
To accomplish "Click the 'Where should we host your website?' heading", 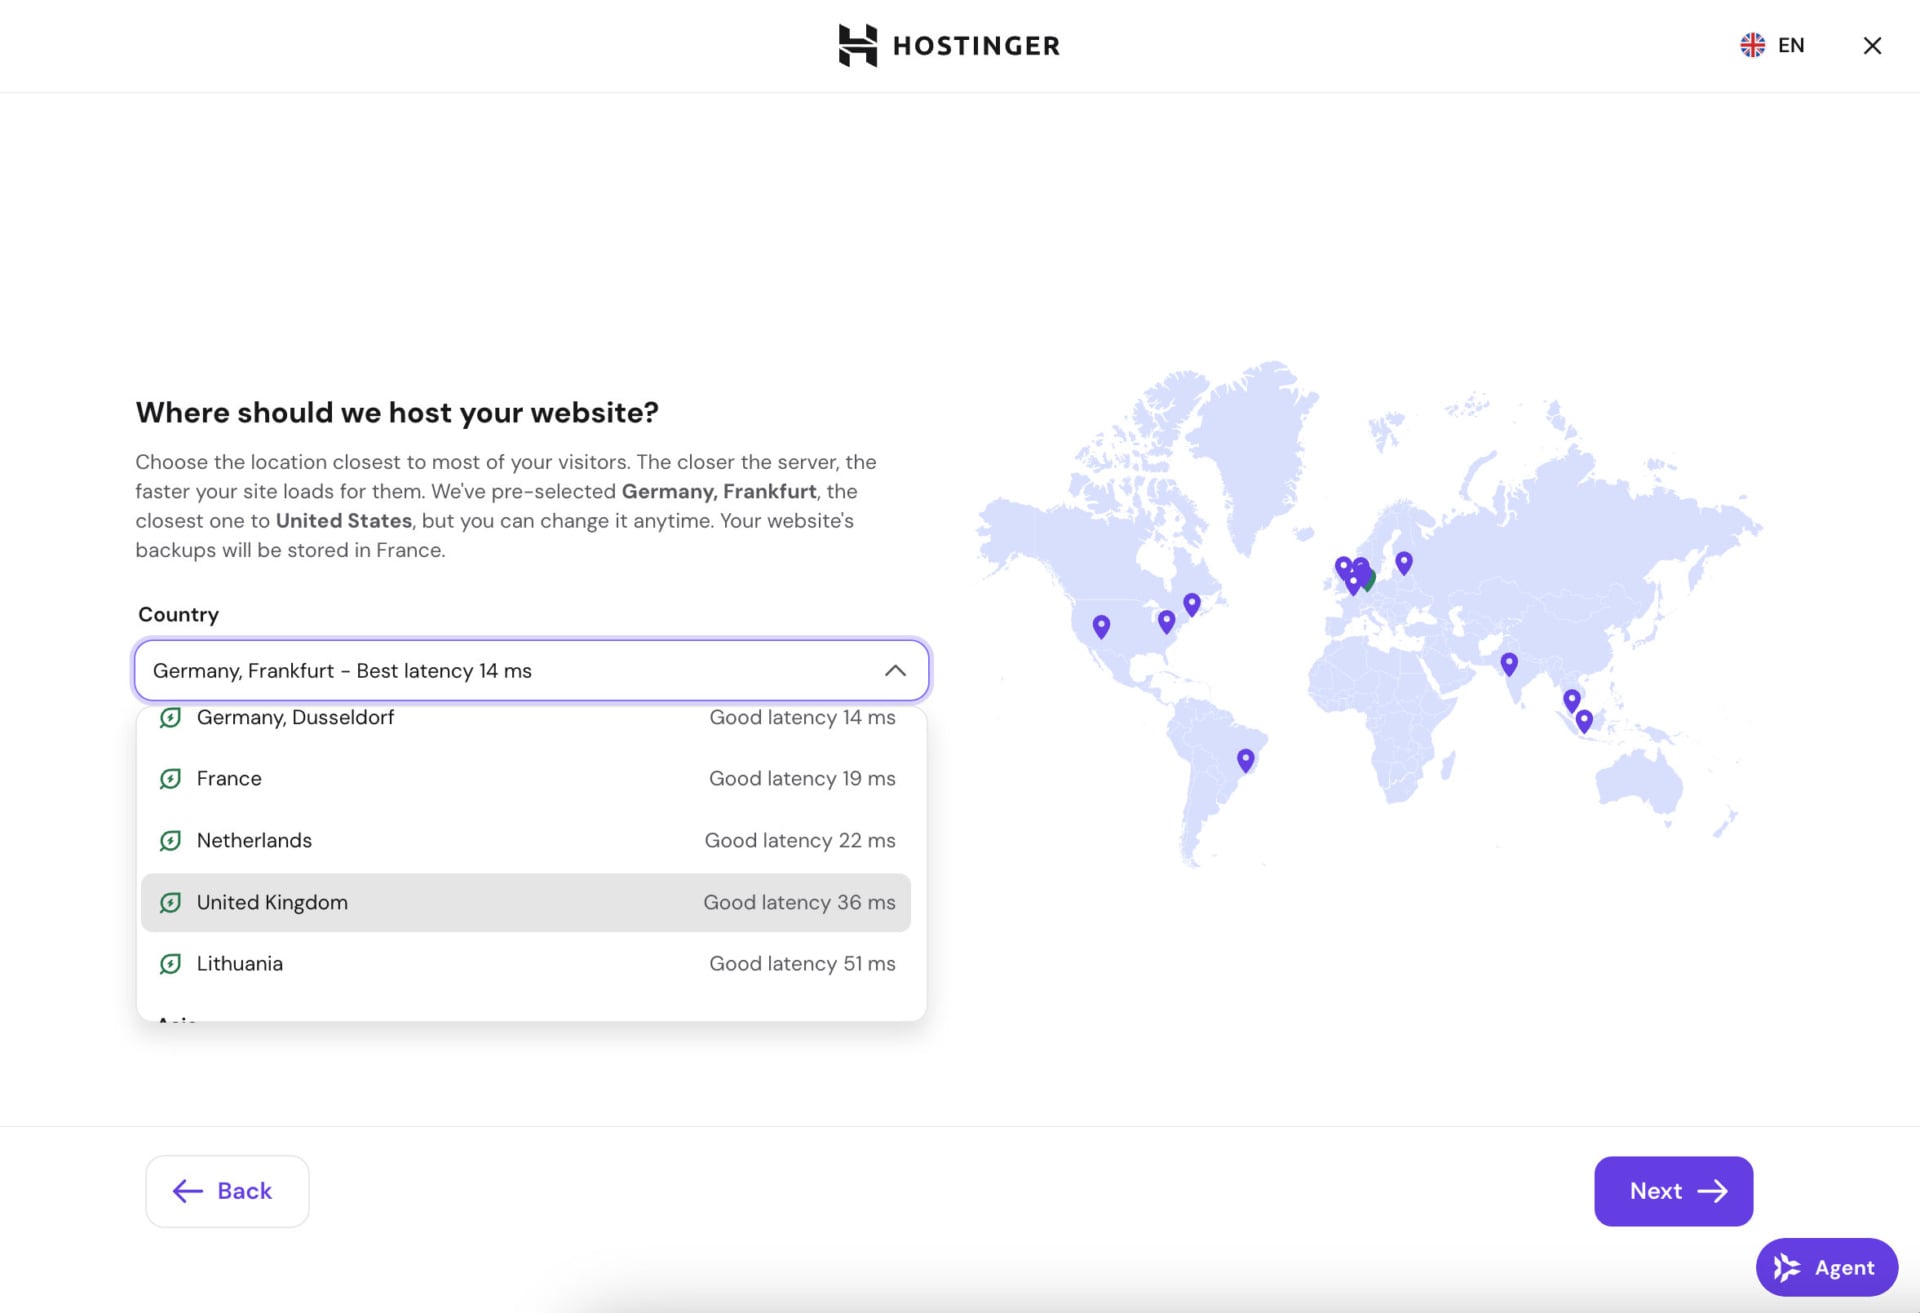I will point(397,412).
